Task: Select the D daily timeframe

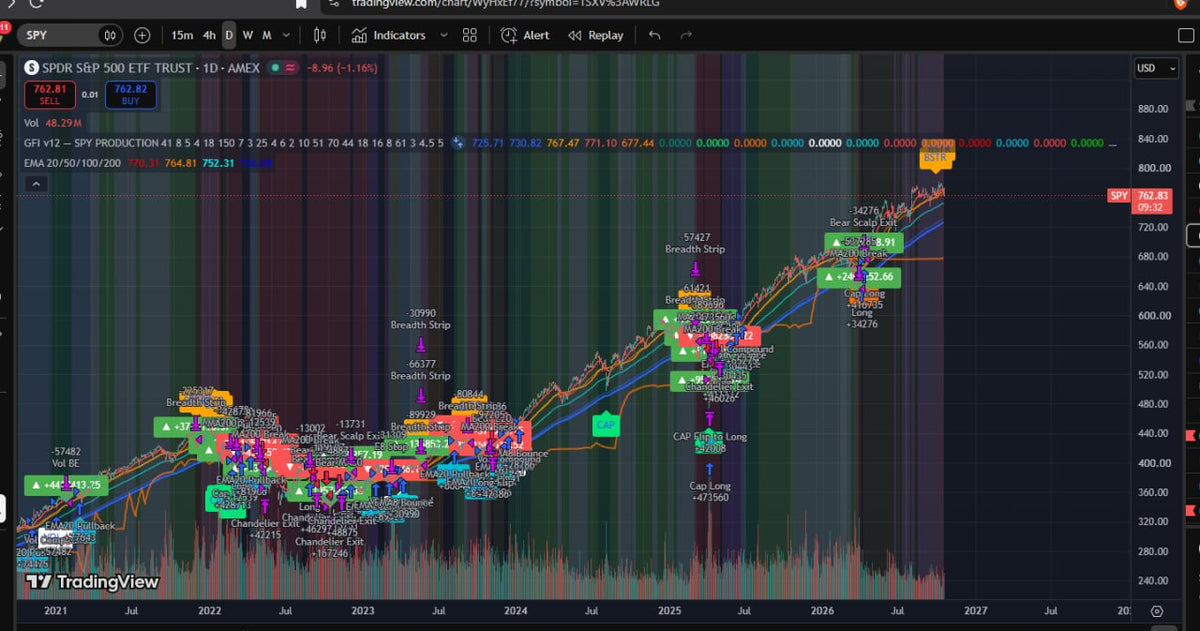Action: pyautogui.click(x=229, y=35)
